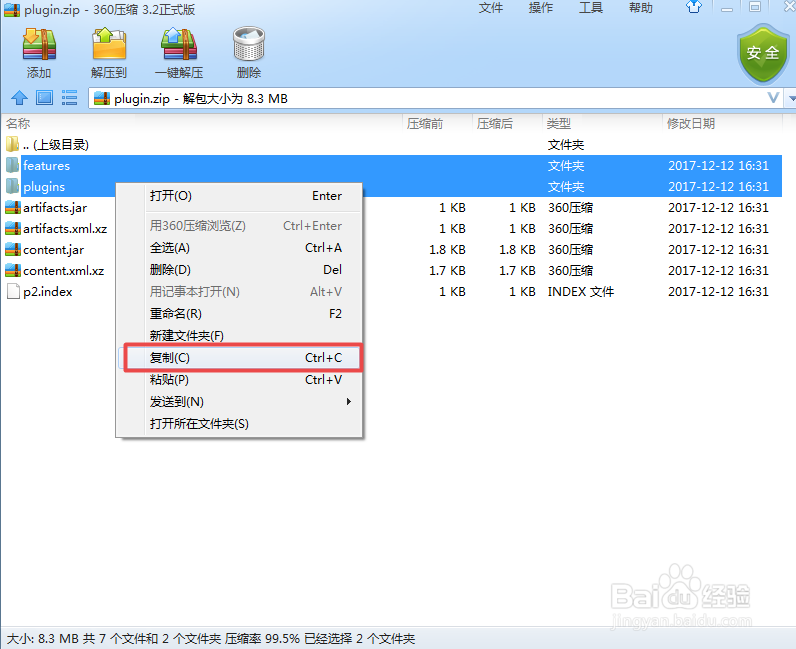
Task: Choose 新建文件夹(F) in context menu
Action: 240,336
